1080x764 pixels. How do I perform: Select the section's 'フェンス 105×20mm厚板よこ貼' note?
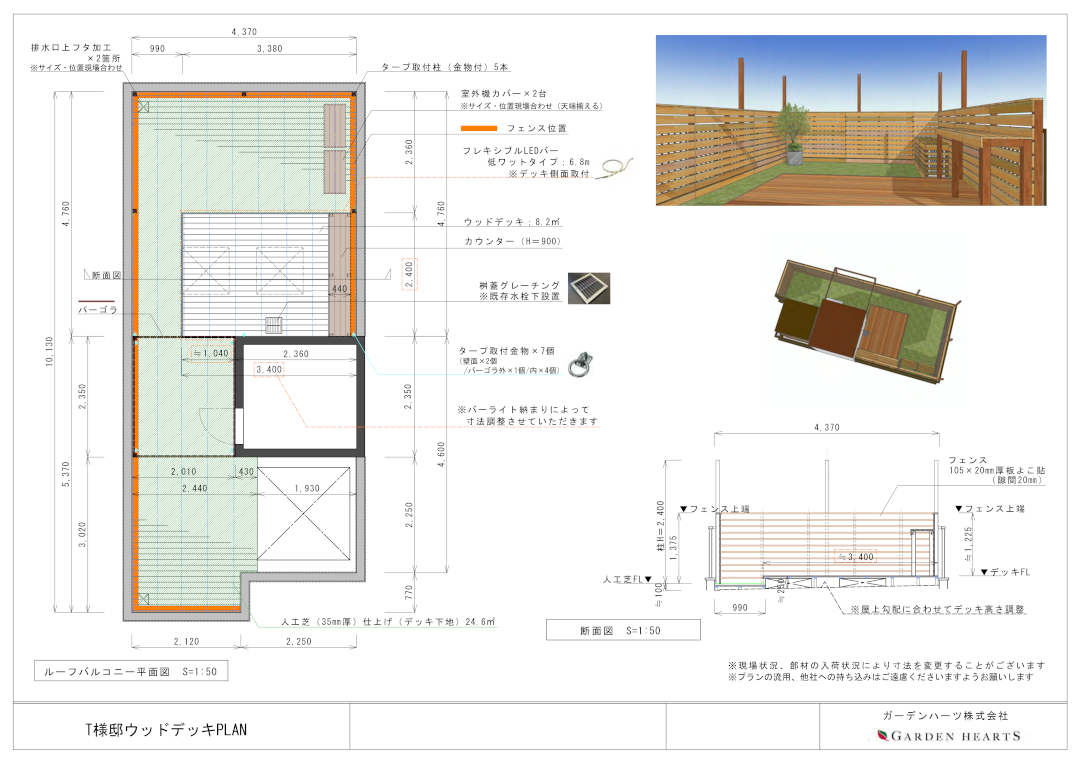[x=997, y=470]
